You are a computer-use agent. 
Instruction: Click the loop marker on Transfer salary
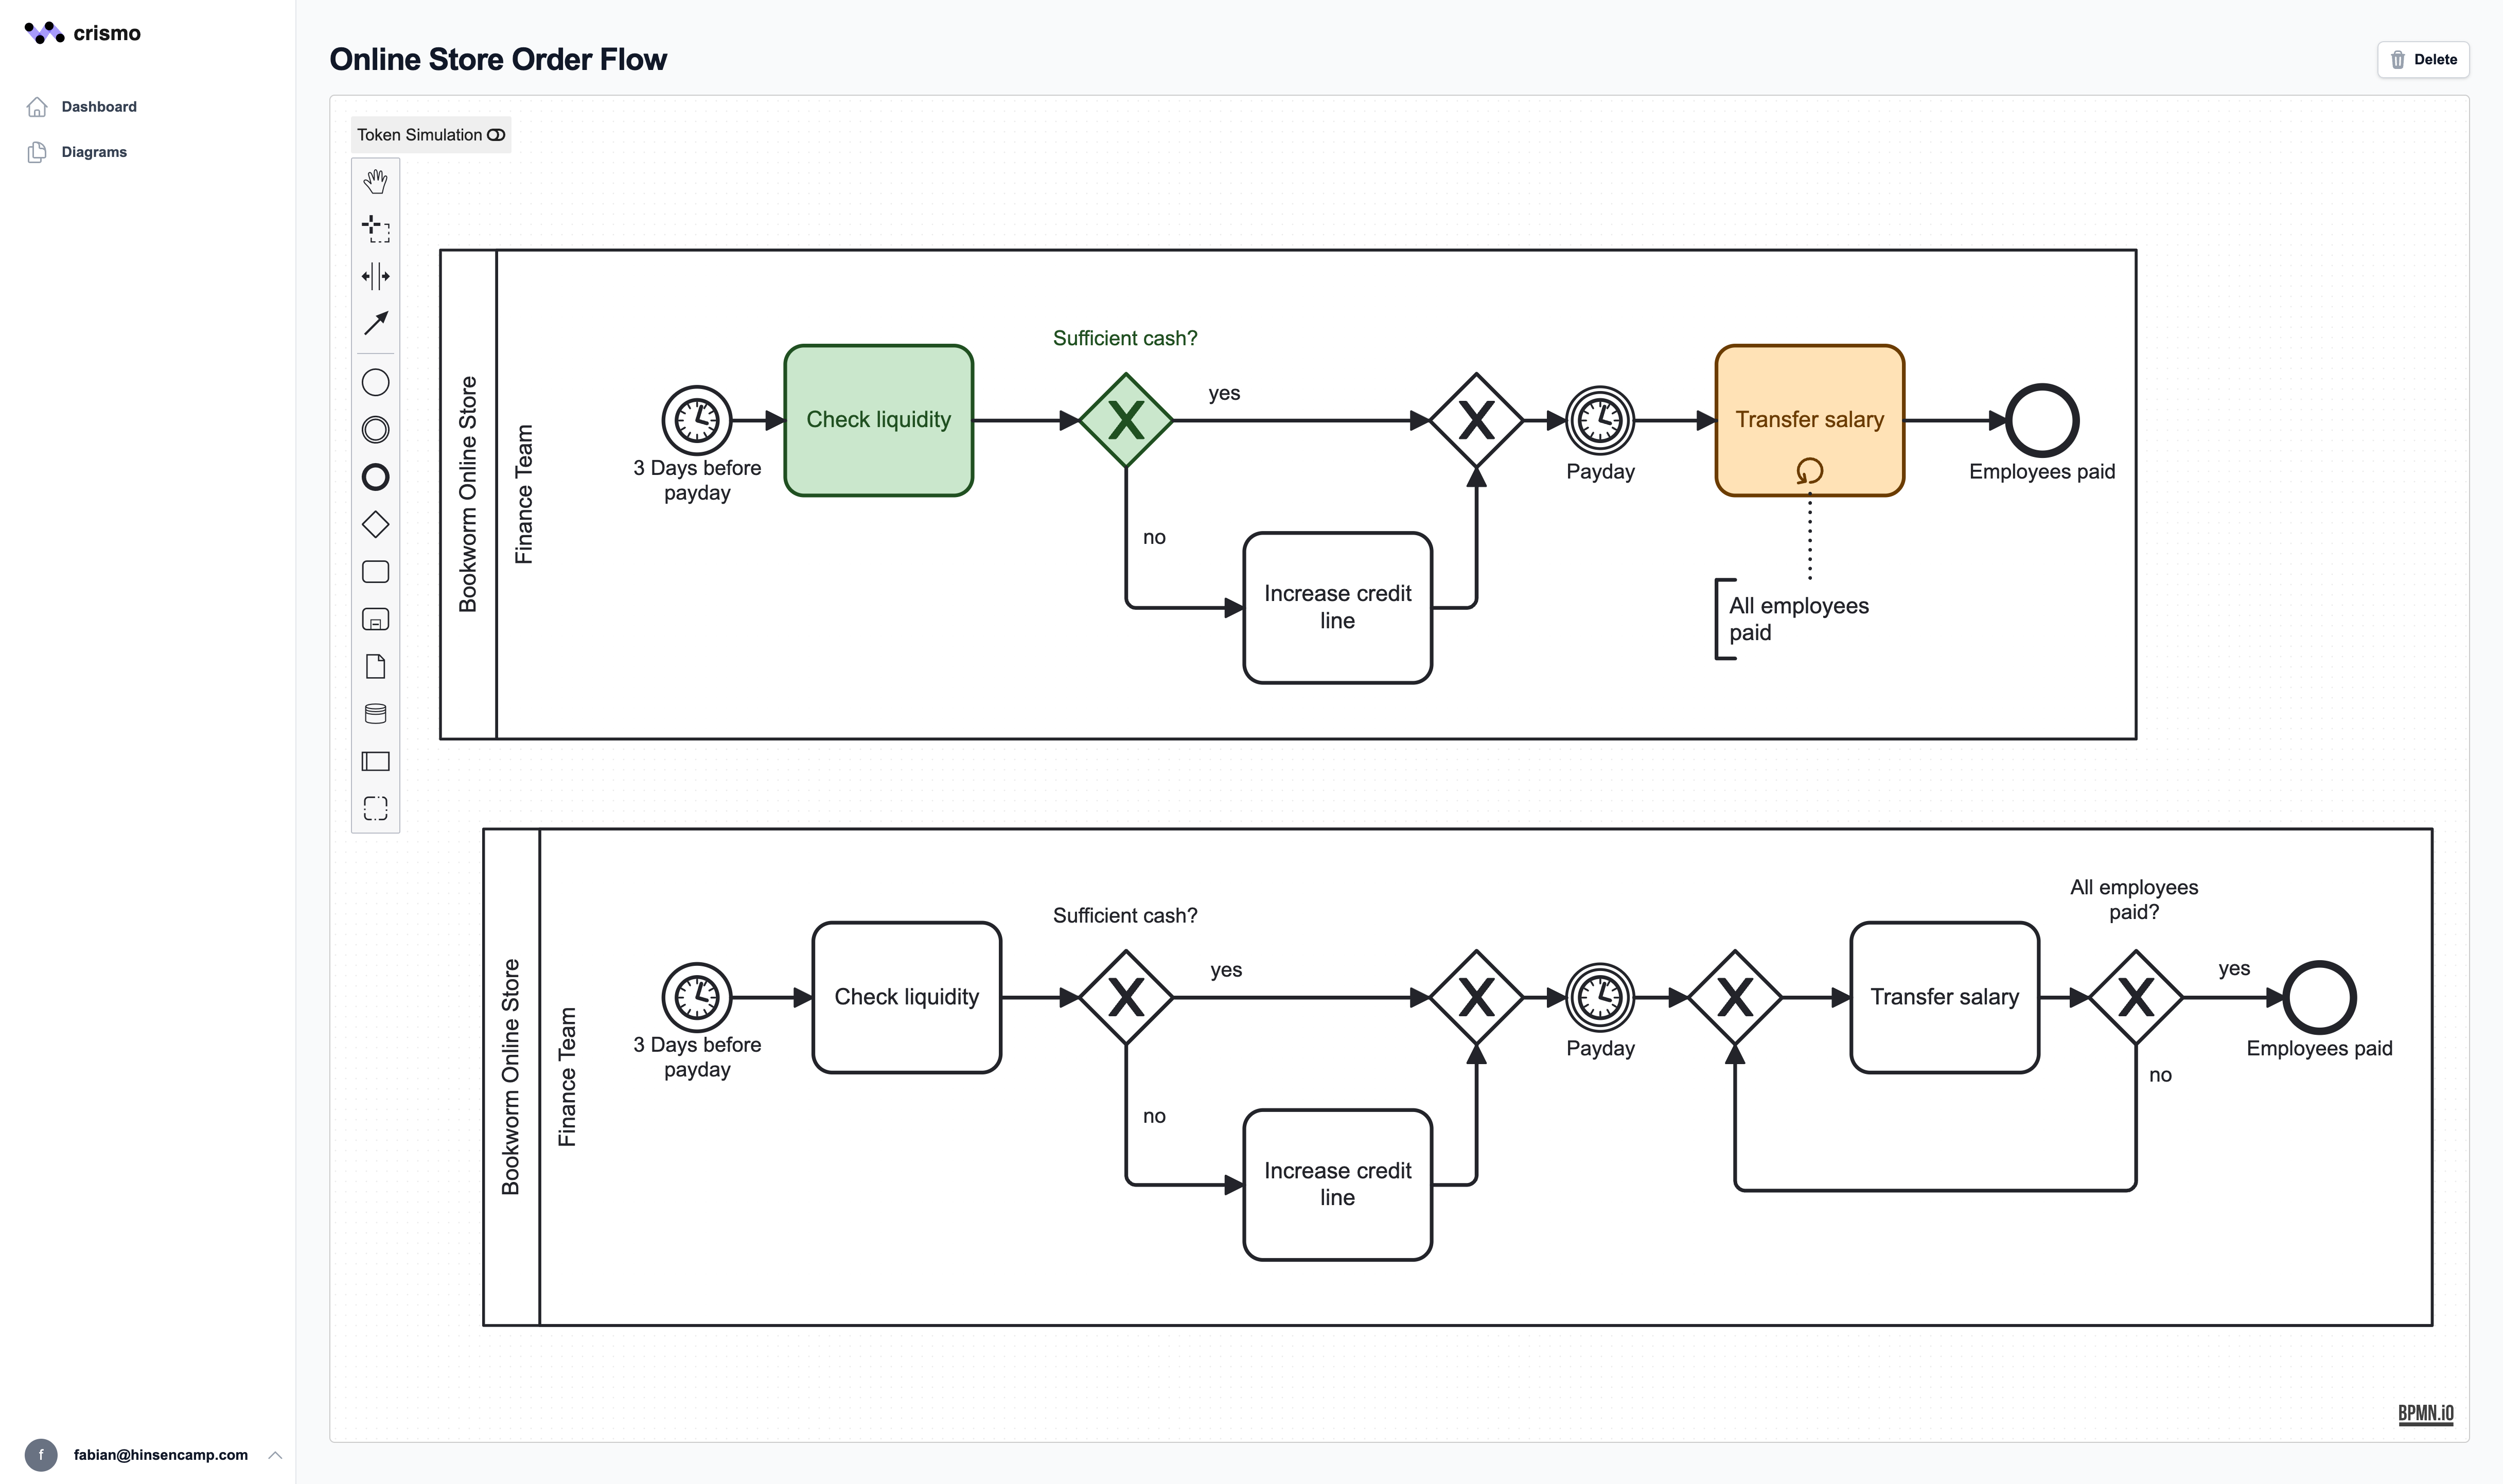click(1809, 470)
